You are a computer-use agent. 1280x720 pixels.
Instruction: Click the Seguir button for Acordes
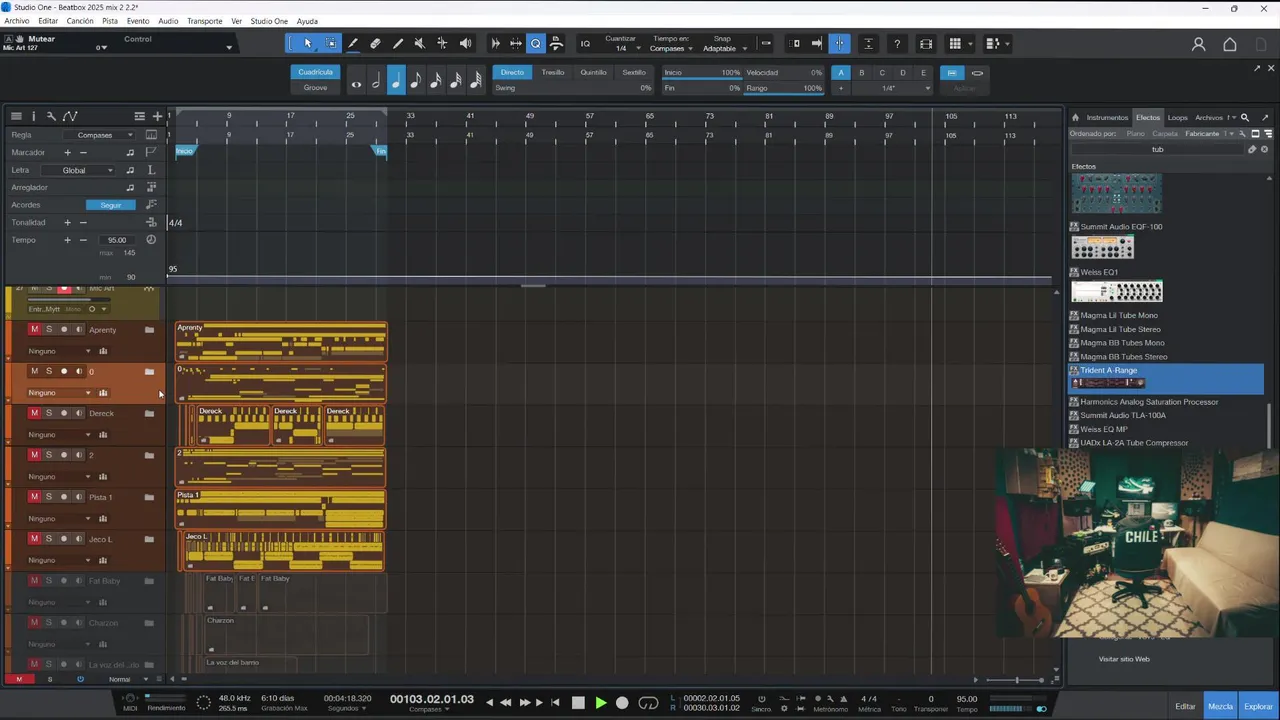point(111,205)
